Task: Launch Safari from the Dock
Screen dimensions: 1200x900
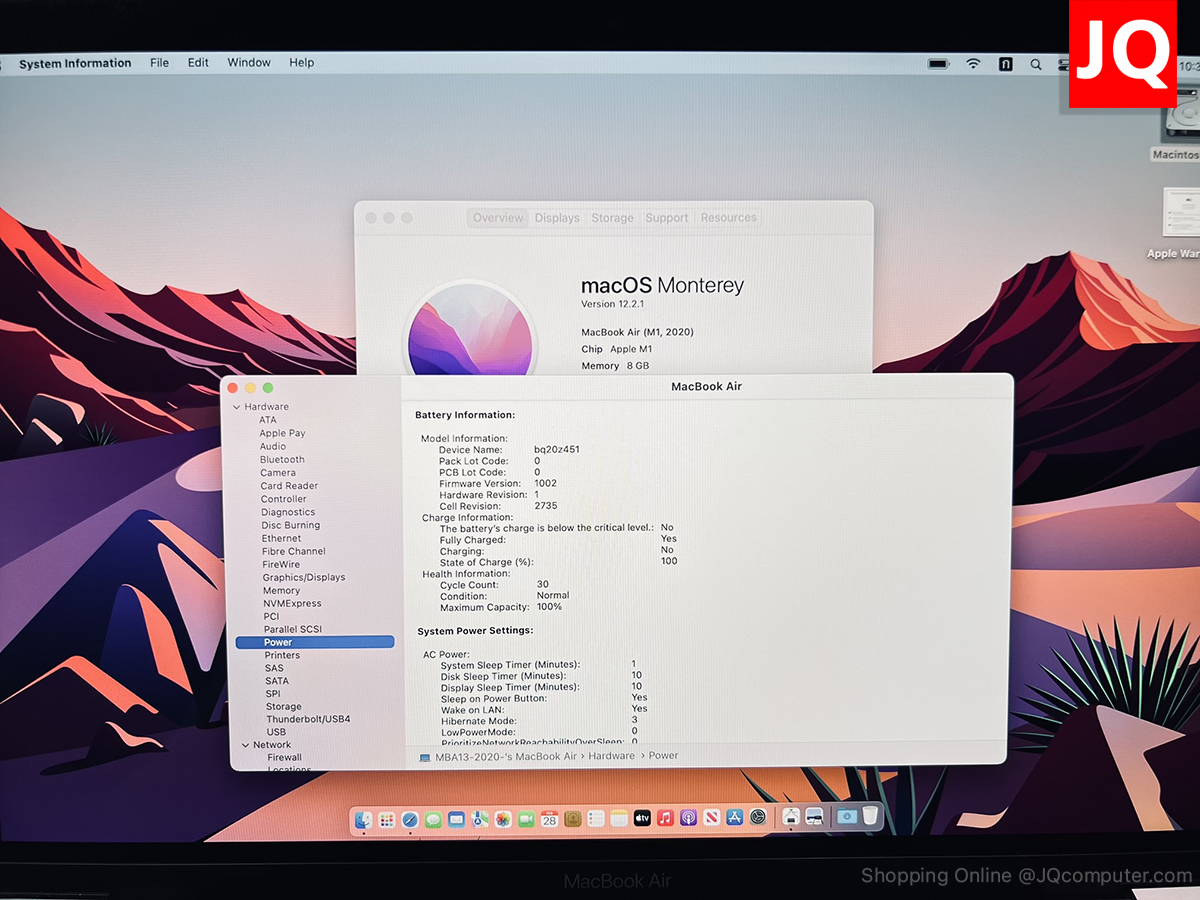Action: point(410,819)
